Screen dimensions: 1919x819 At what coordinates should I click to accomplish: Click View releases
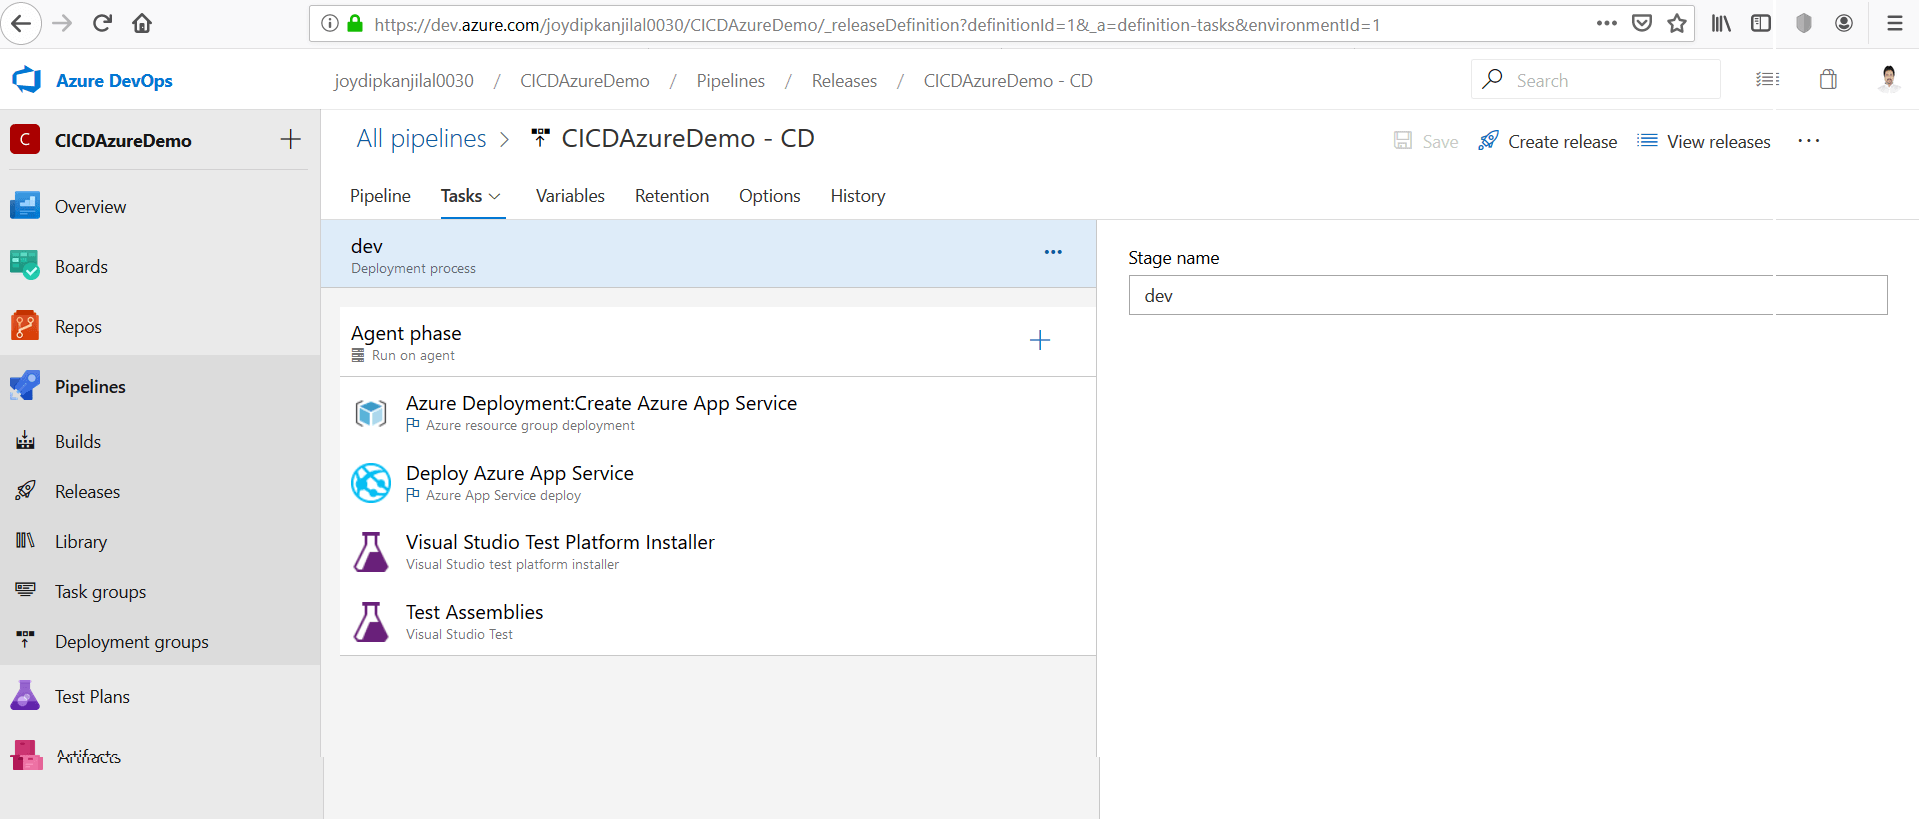(x=1704, y=141)
